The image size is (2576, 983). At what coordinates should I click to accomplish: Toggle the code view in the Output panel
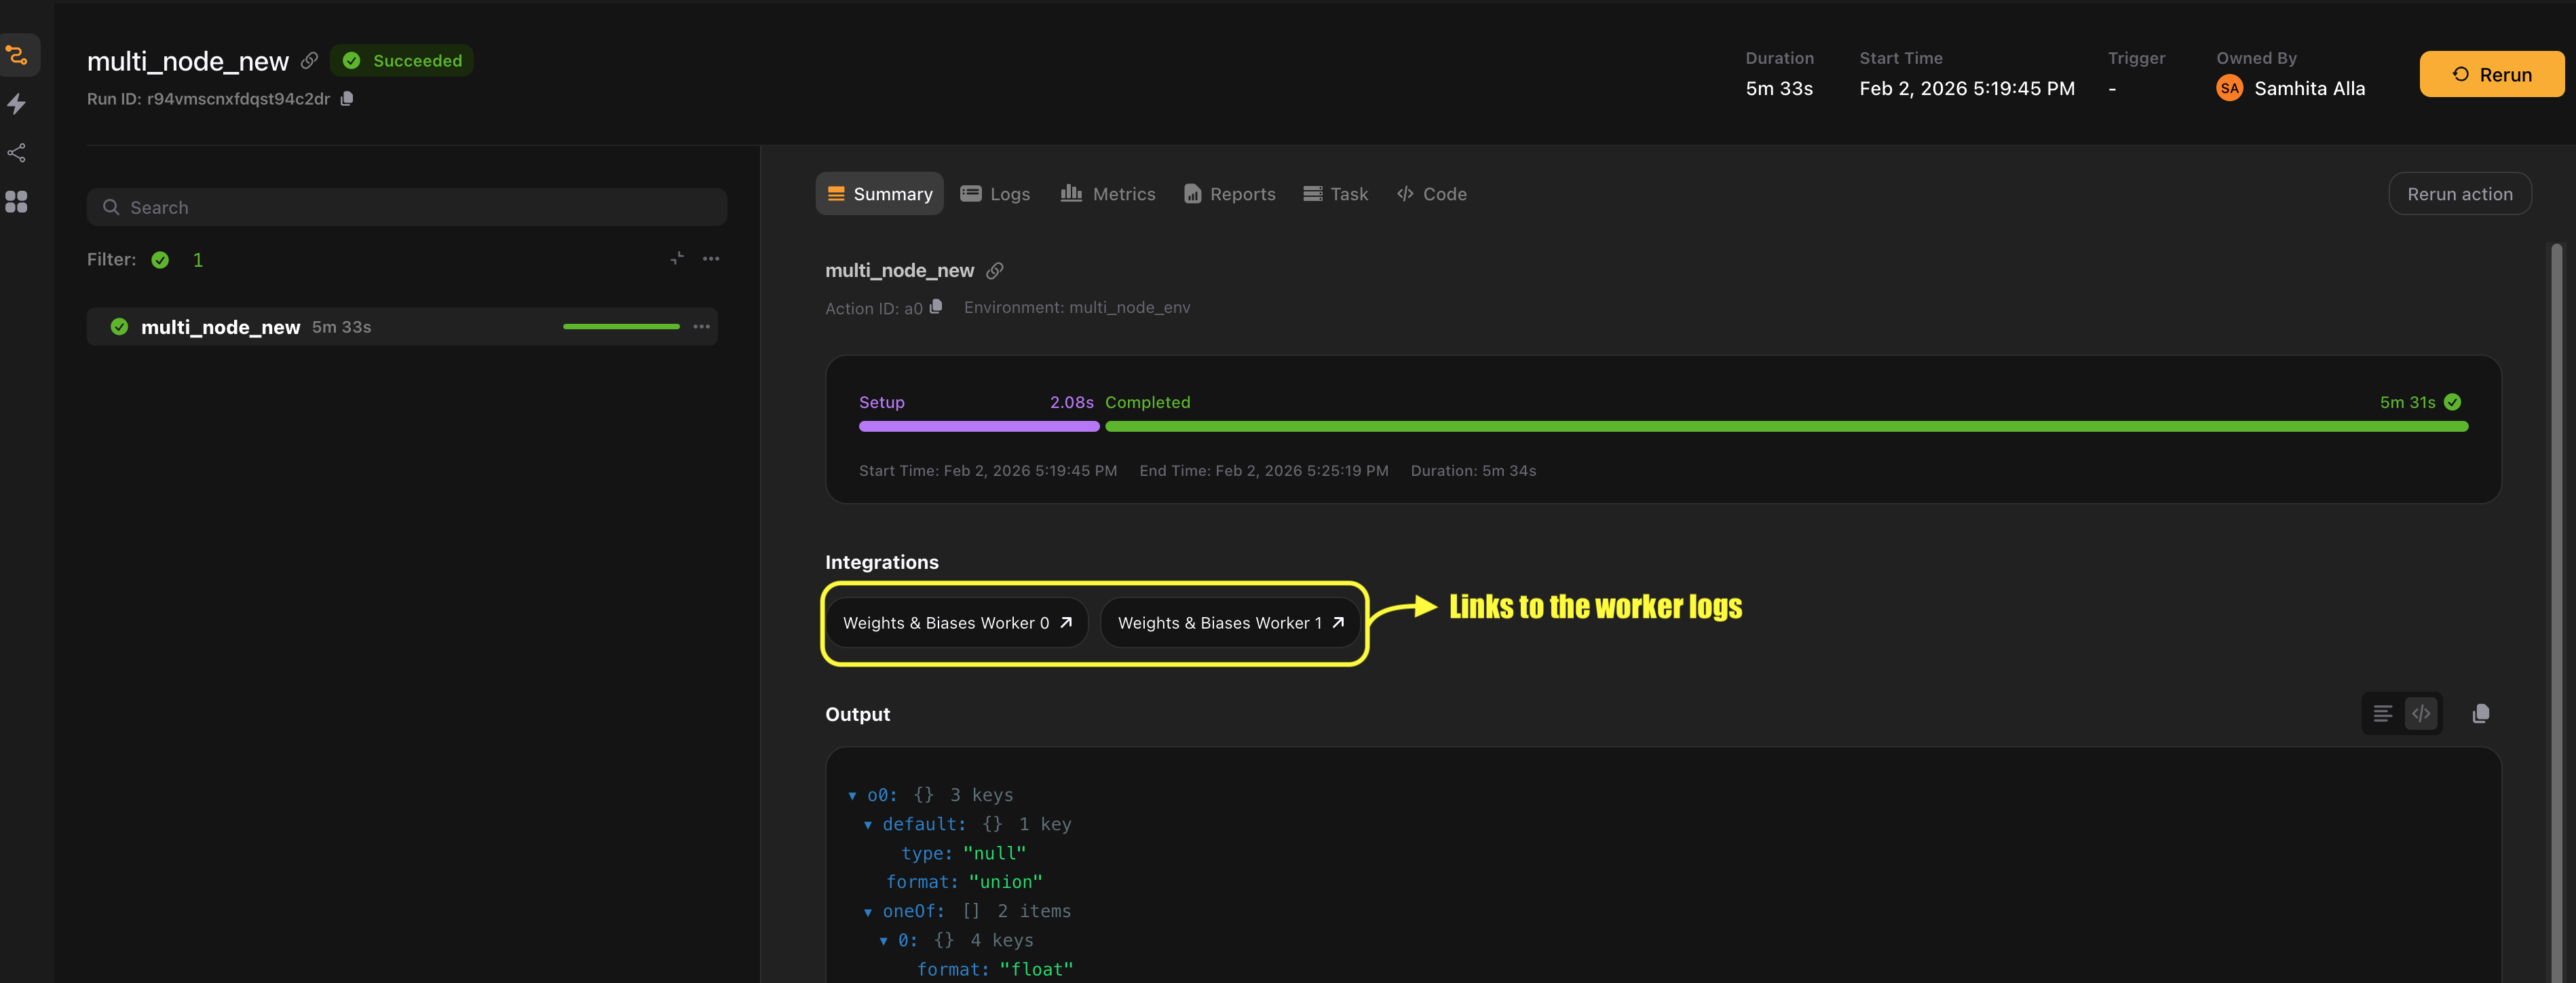coord(2421,713)
